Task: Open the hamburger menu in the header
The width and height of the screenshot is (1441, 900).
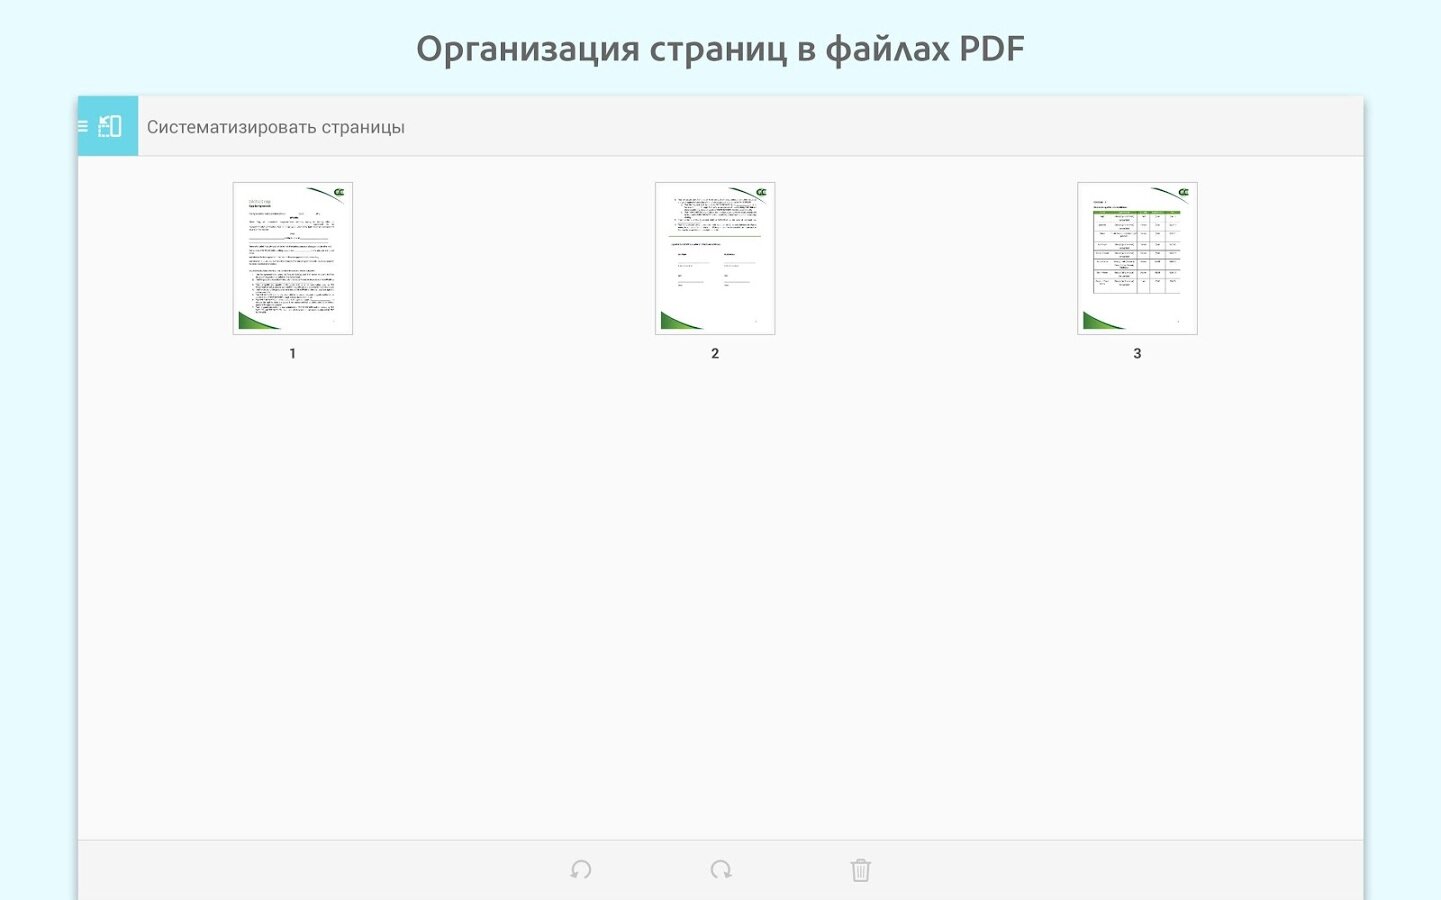Action: tap(83, 127)
